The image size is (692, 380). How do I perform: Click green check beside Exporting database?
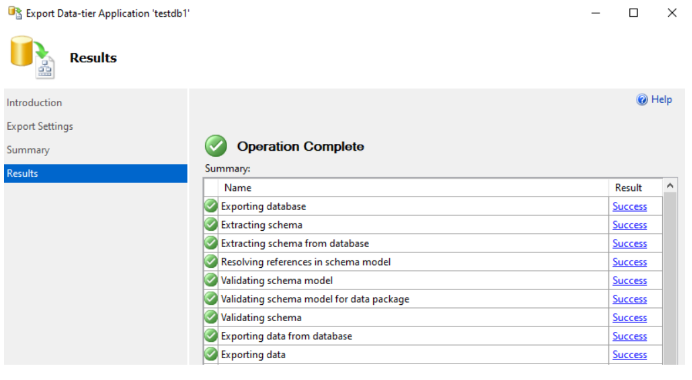(211, 206)
